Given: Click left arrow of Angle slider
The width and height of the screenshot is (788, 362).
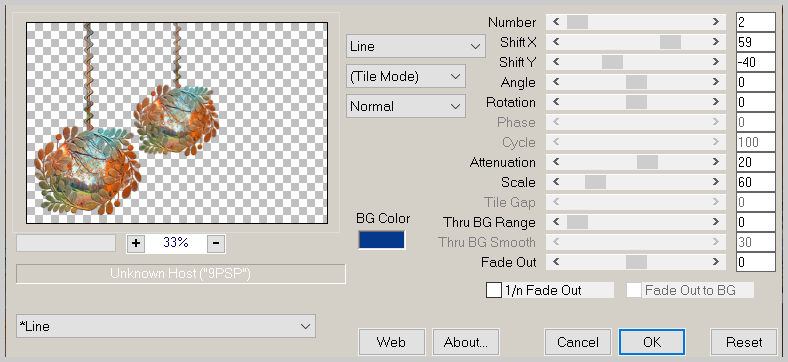Looking at the screenshot, I should tap(556, 82).
